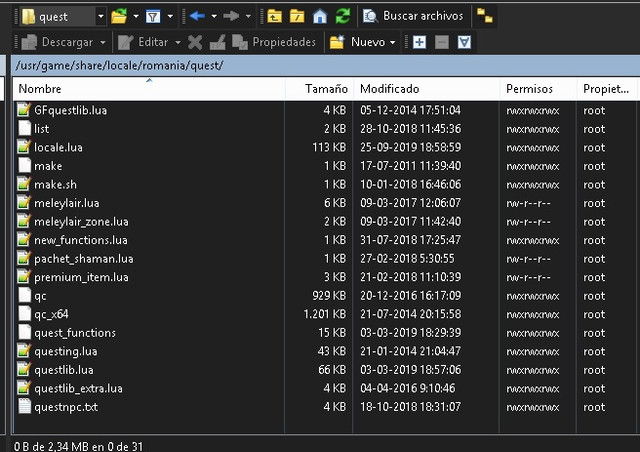Sort by Permisos column header
The height and width of the screenshot is (452, 640).
[538, 89]
